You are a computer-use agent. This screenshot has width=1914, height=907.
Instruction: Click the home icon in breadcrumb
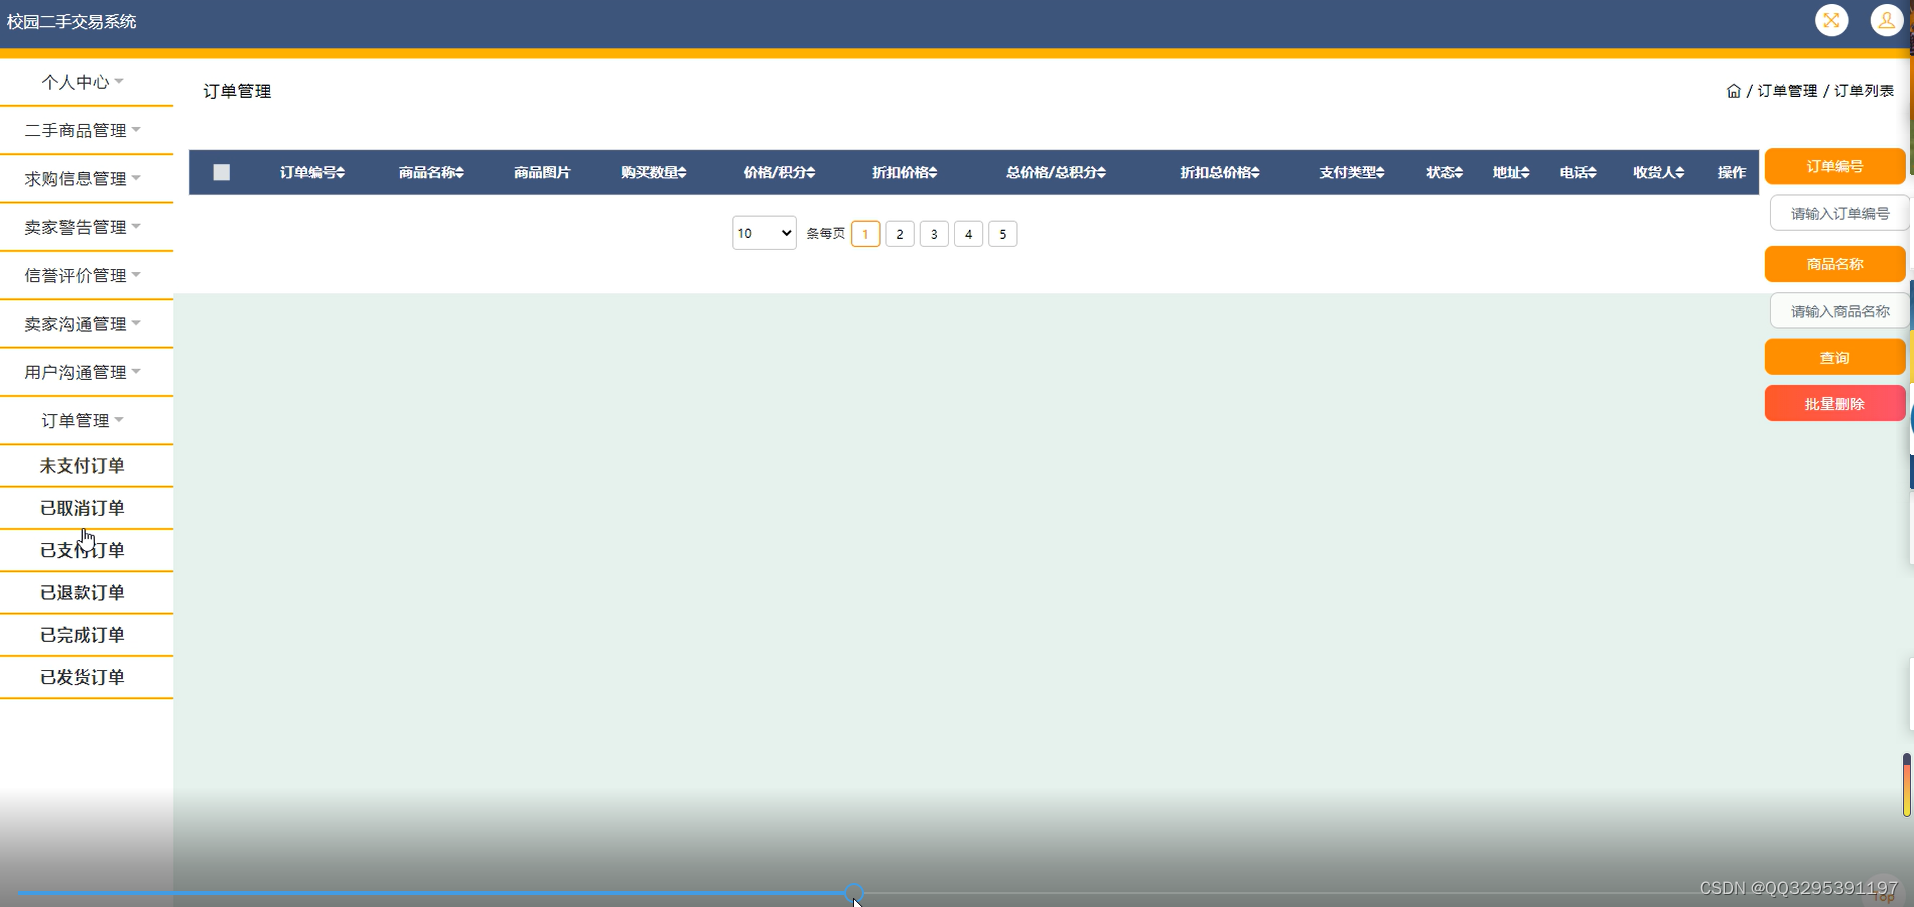pos(1734,91)
